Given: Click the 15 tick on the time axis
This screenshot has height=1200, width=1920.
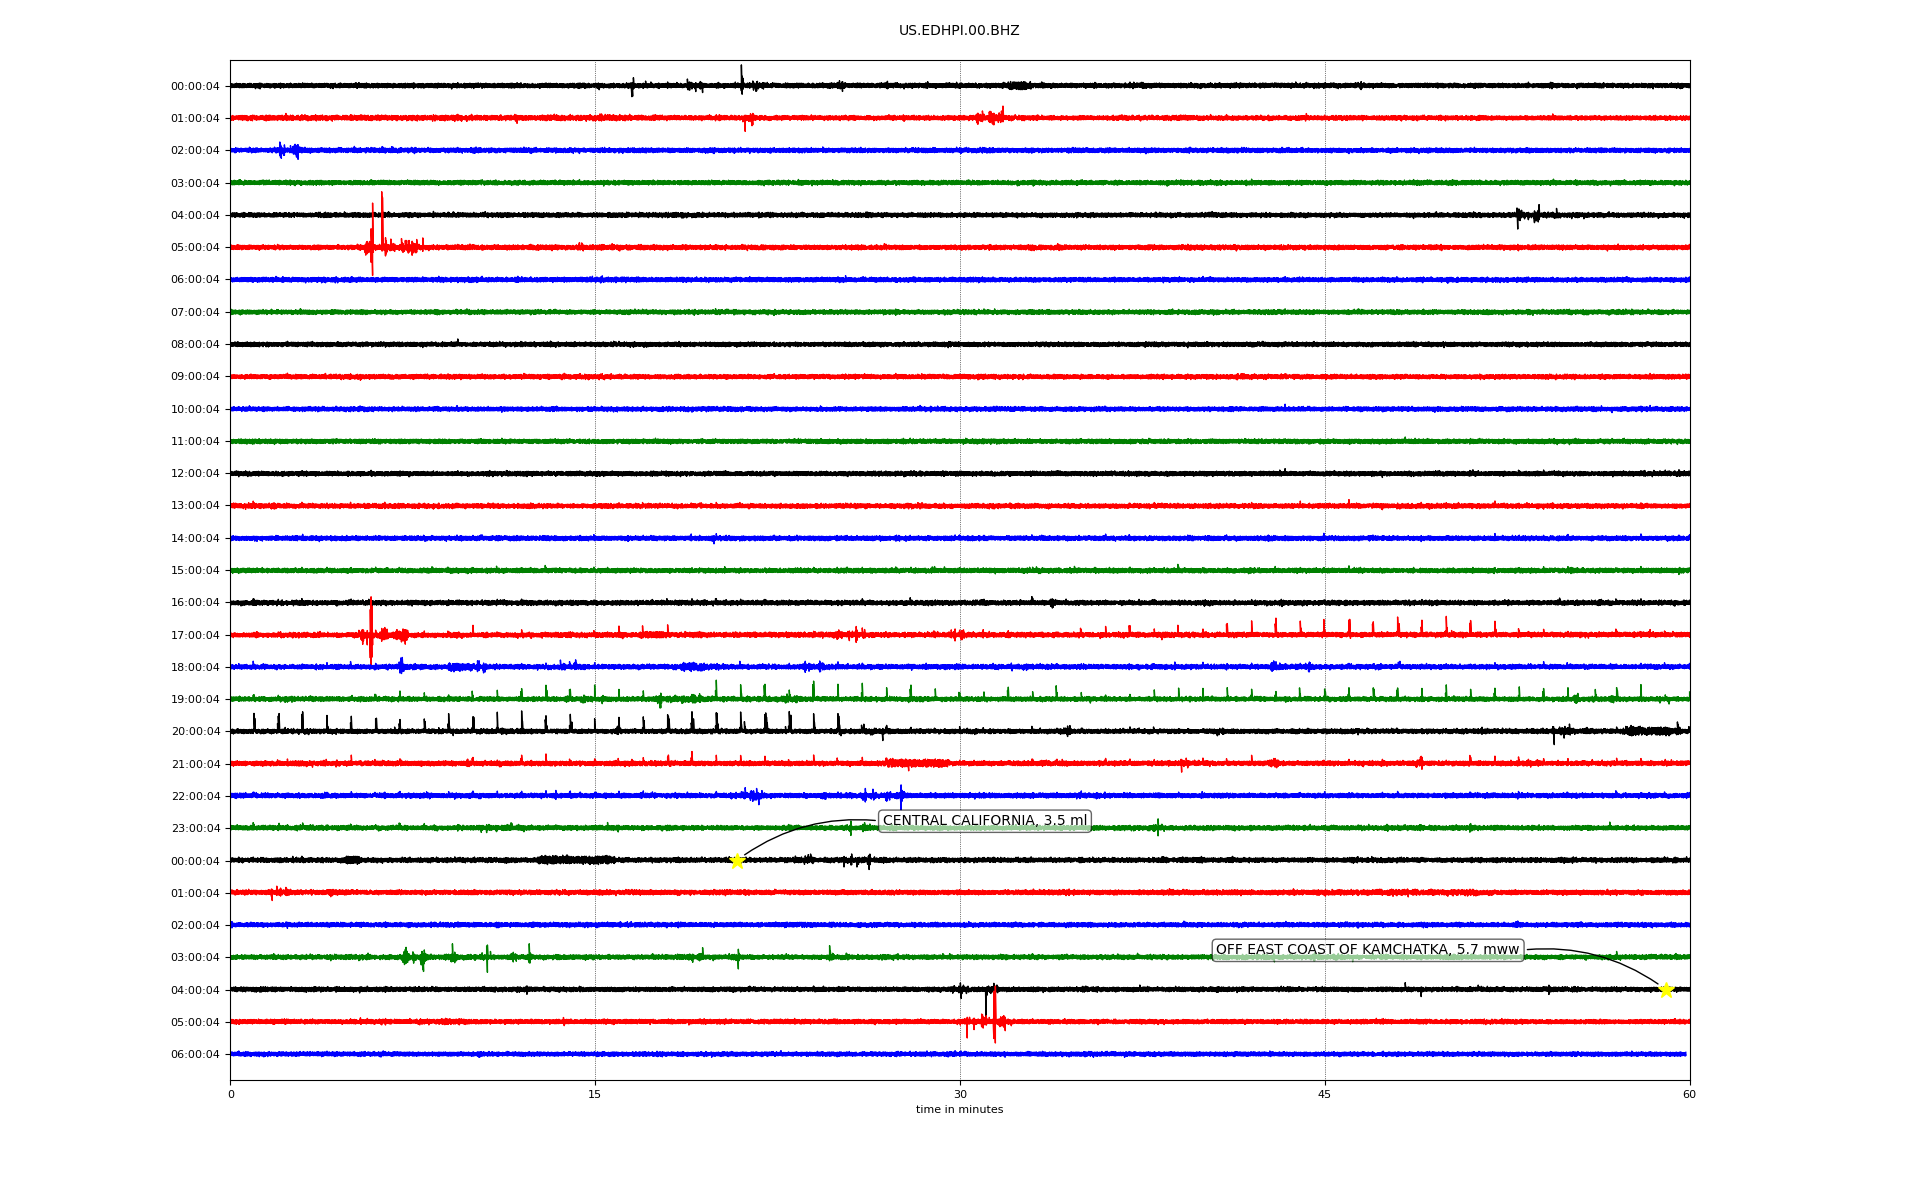Looking at the screenshot, I should [595, 1094].
